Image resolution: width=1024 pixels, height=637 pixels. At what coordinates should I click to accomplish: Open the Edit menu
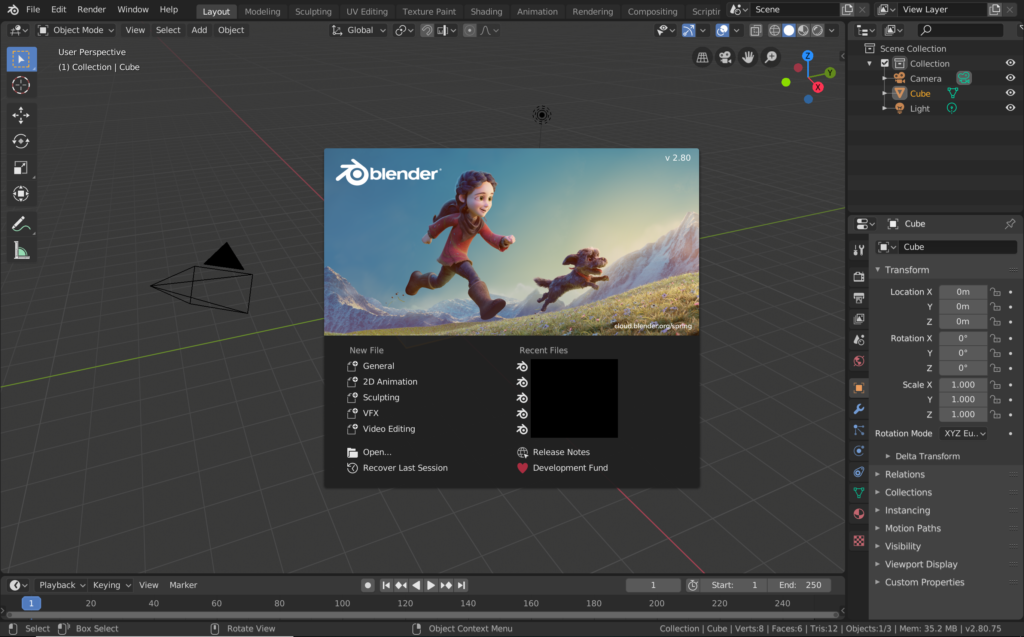point(58,9)
